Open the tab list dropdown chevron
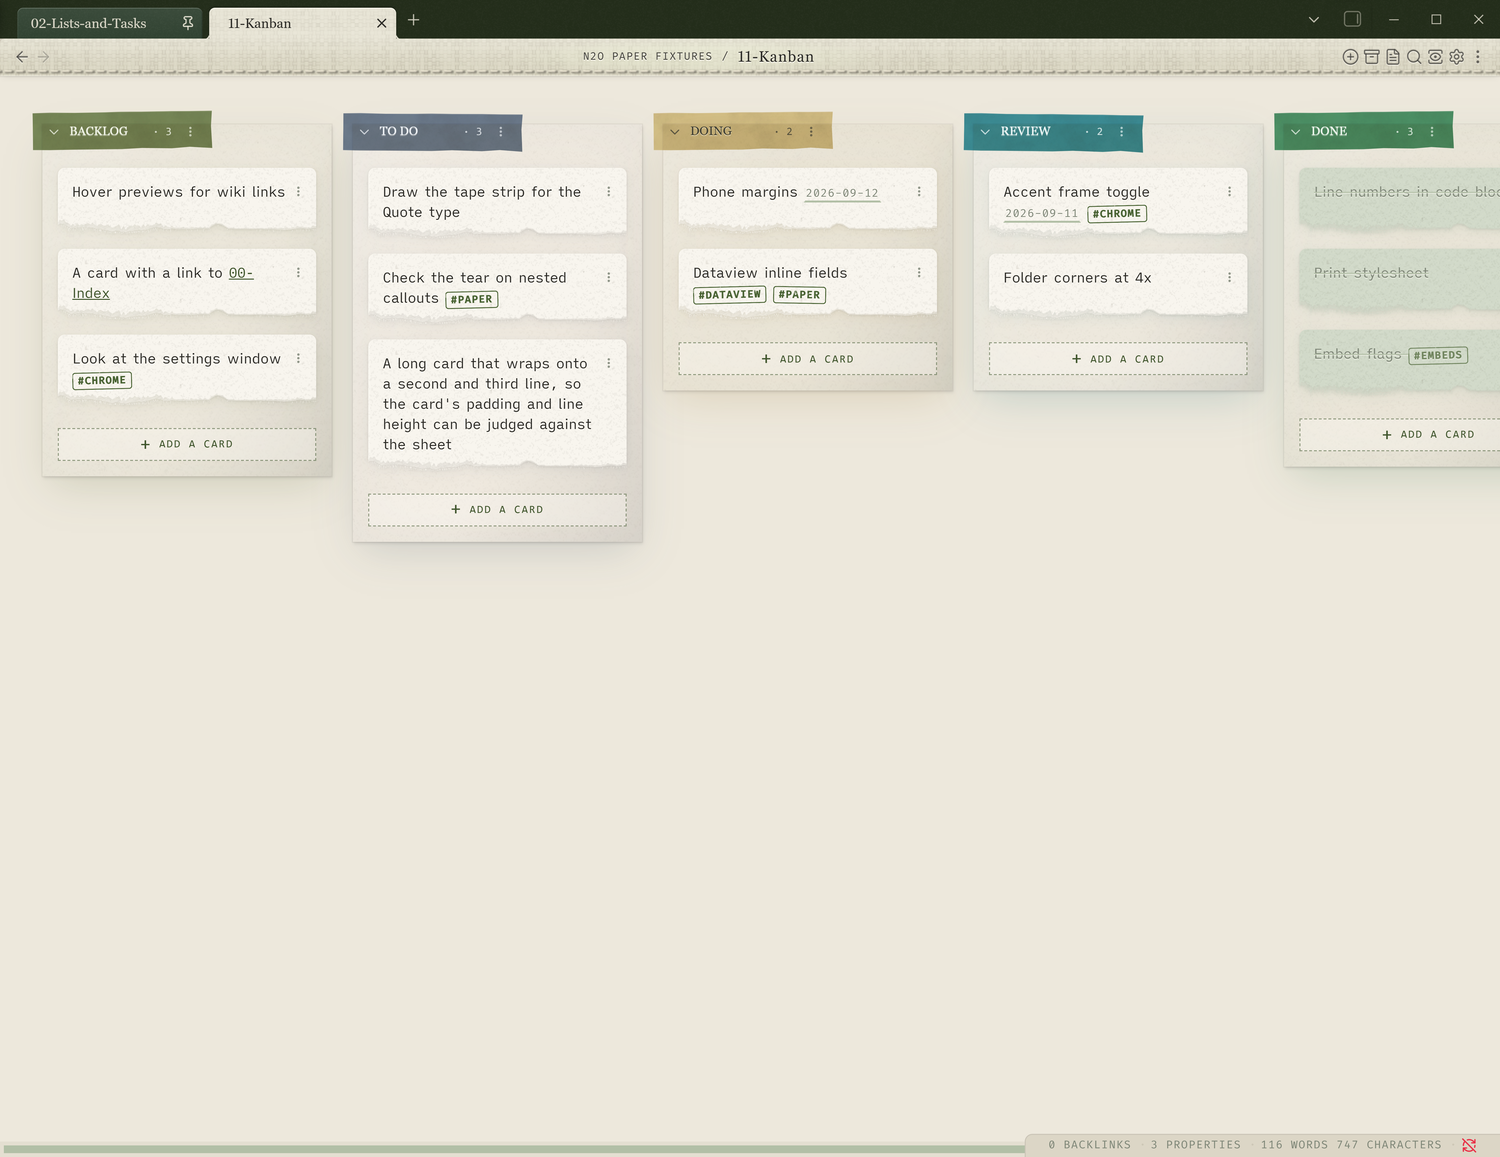The height and width of the screenshot is (1157, 1500). (x=1314, y=19)
